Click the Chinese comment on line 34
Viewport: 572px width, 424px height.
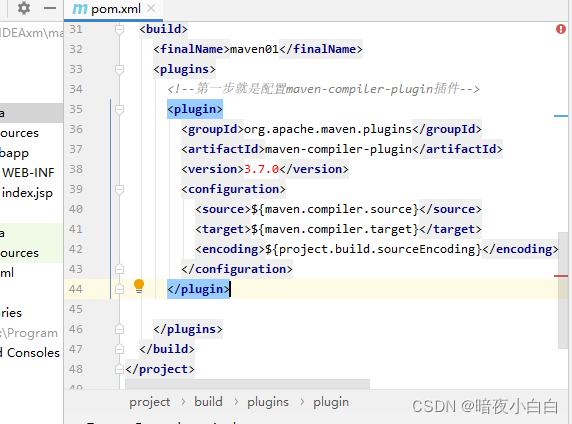tap(323, 89)
